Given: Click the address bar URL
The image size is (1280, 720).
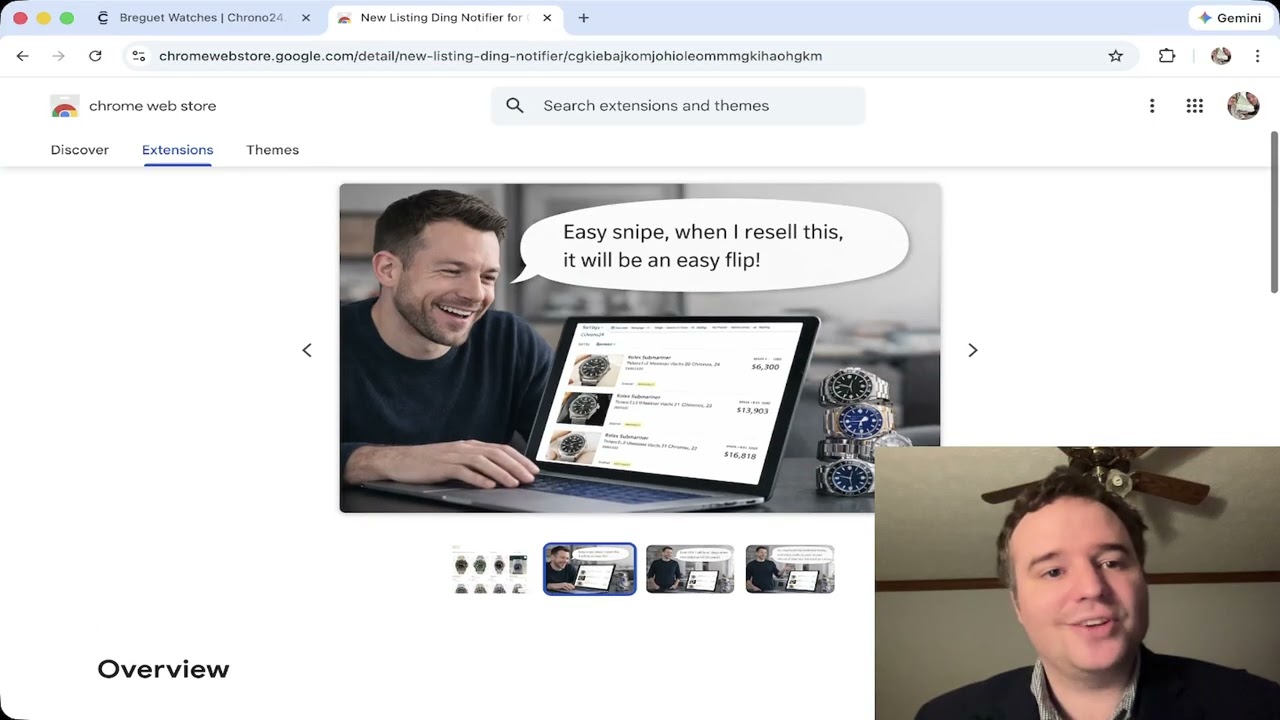Looking at the screenshot, I should click(x=490, y=56).
